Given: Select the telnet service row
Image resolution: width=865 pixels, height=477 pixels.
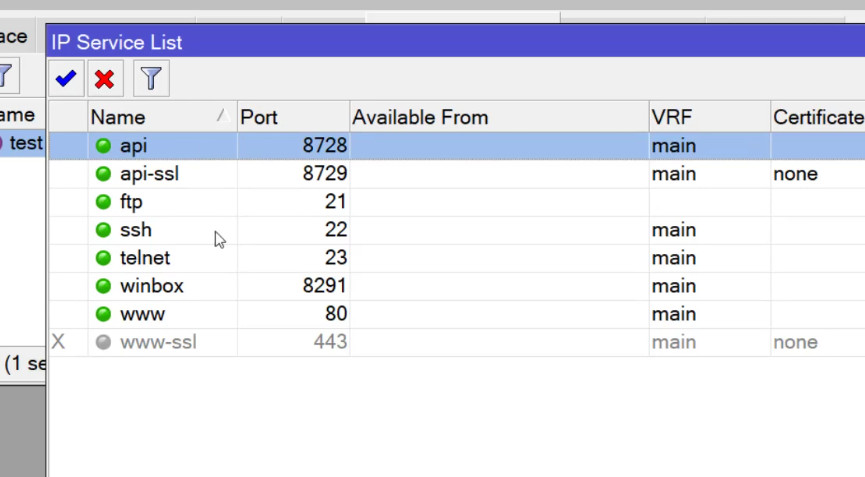Looking at the screenshot, I should coord(457,258).
